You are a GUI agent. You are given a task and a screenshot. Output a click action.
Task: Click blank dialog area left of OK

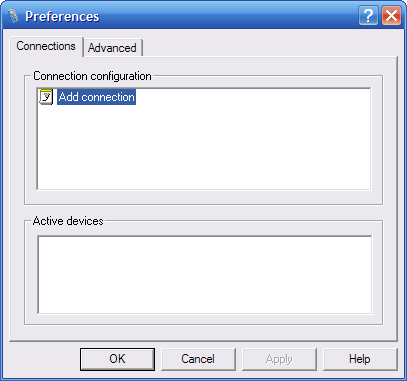coord(44,359)
